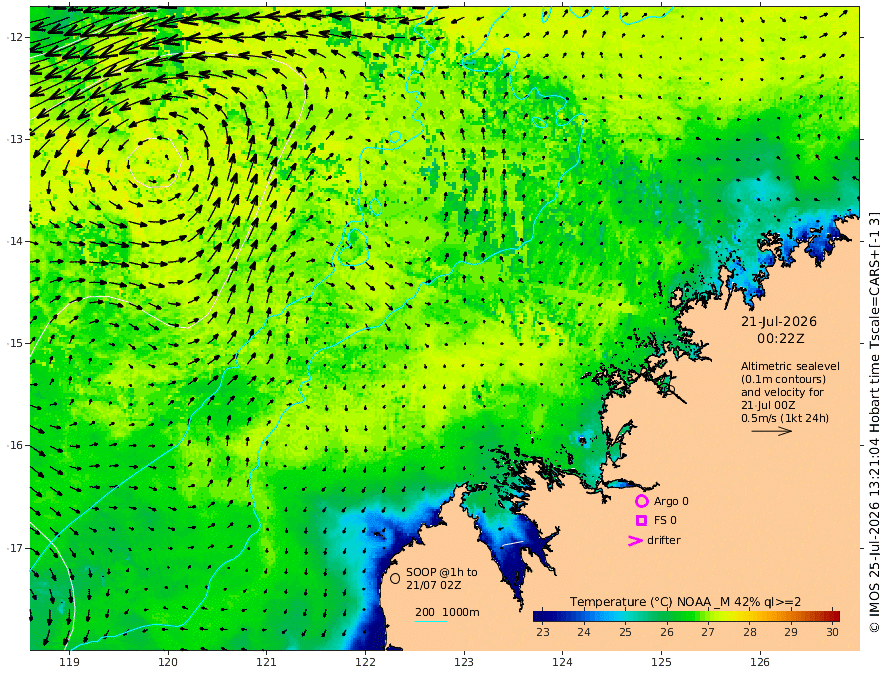Click the temperature color bar

686,616
